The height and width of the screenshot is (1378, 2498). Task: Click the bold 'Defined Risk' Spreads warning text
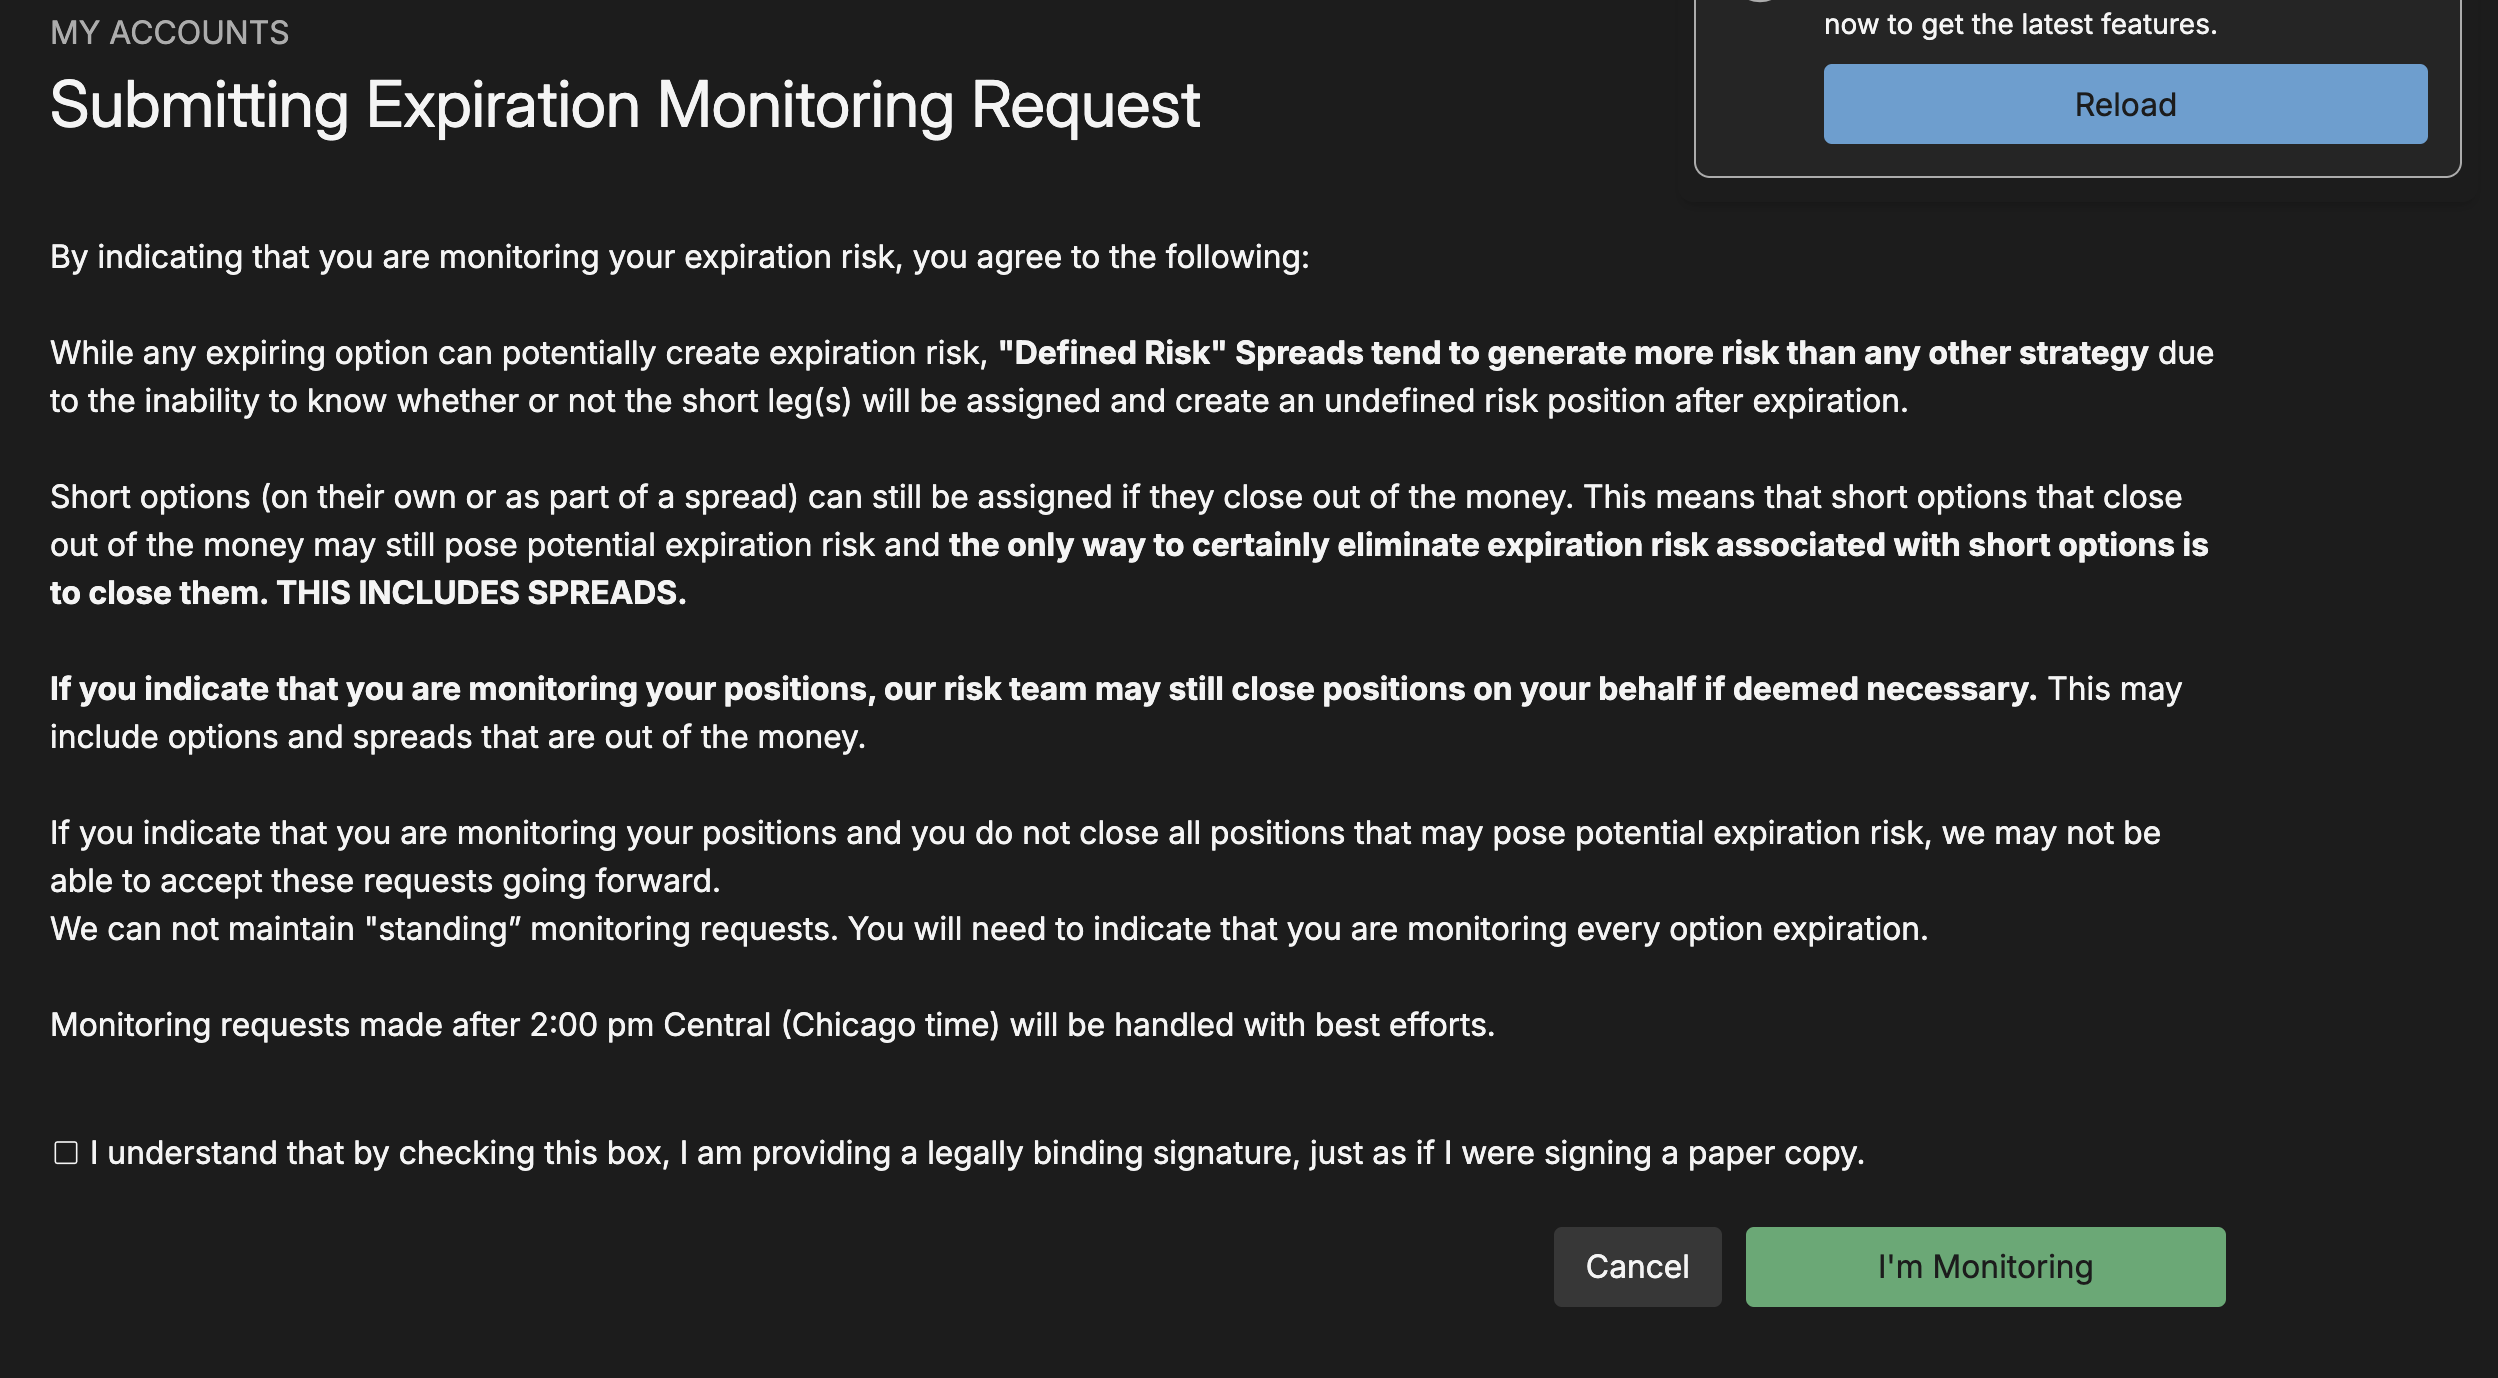[x=1573, y=353]
